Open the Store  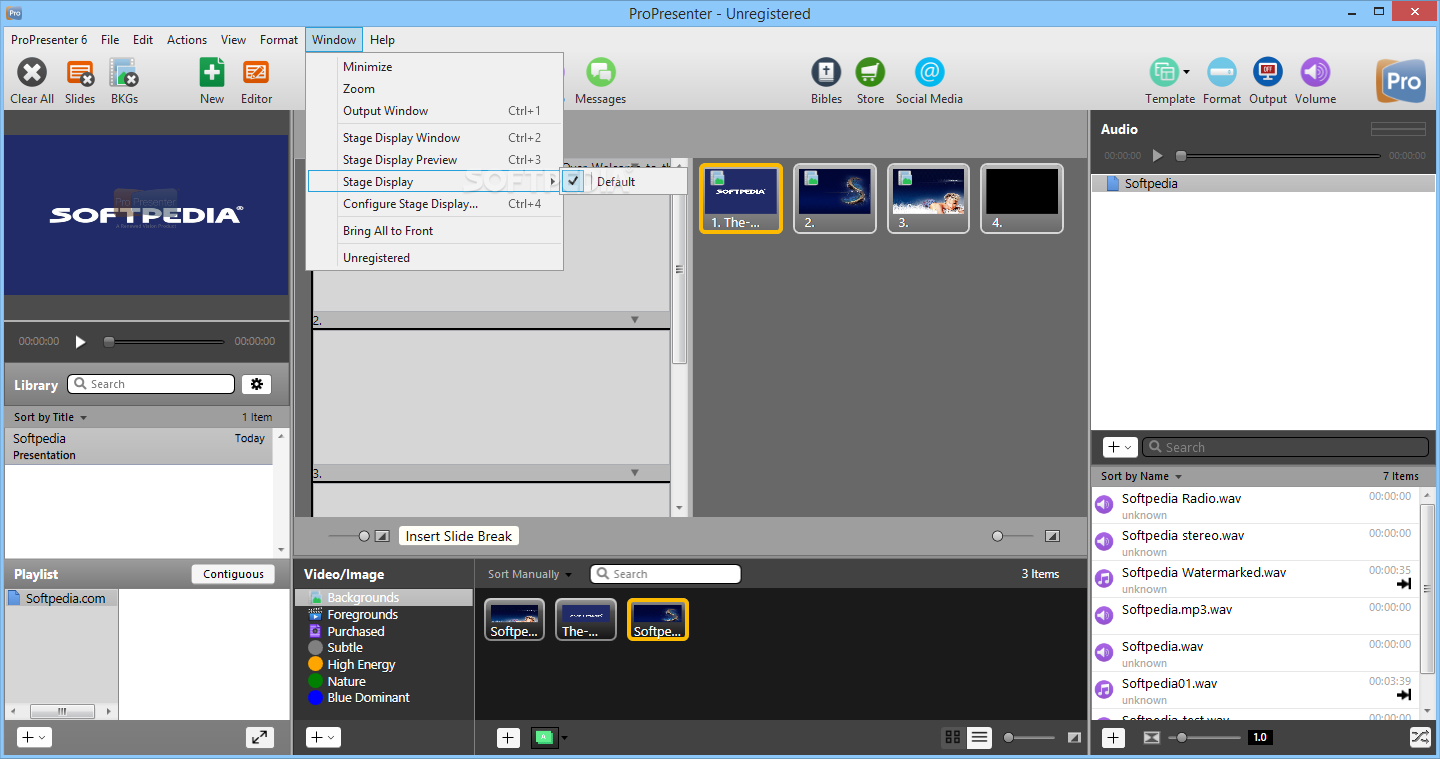(x=870, y=73)
